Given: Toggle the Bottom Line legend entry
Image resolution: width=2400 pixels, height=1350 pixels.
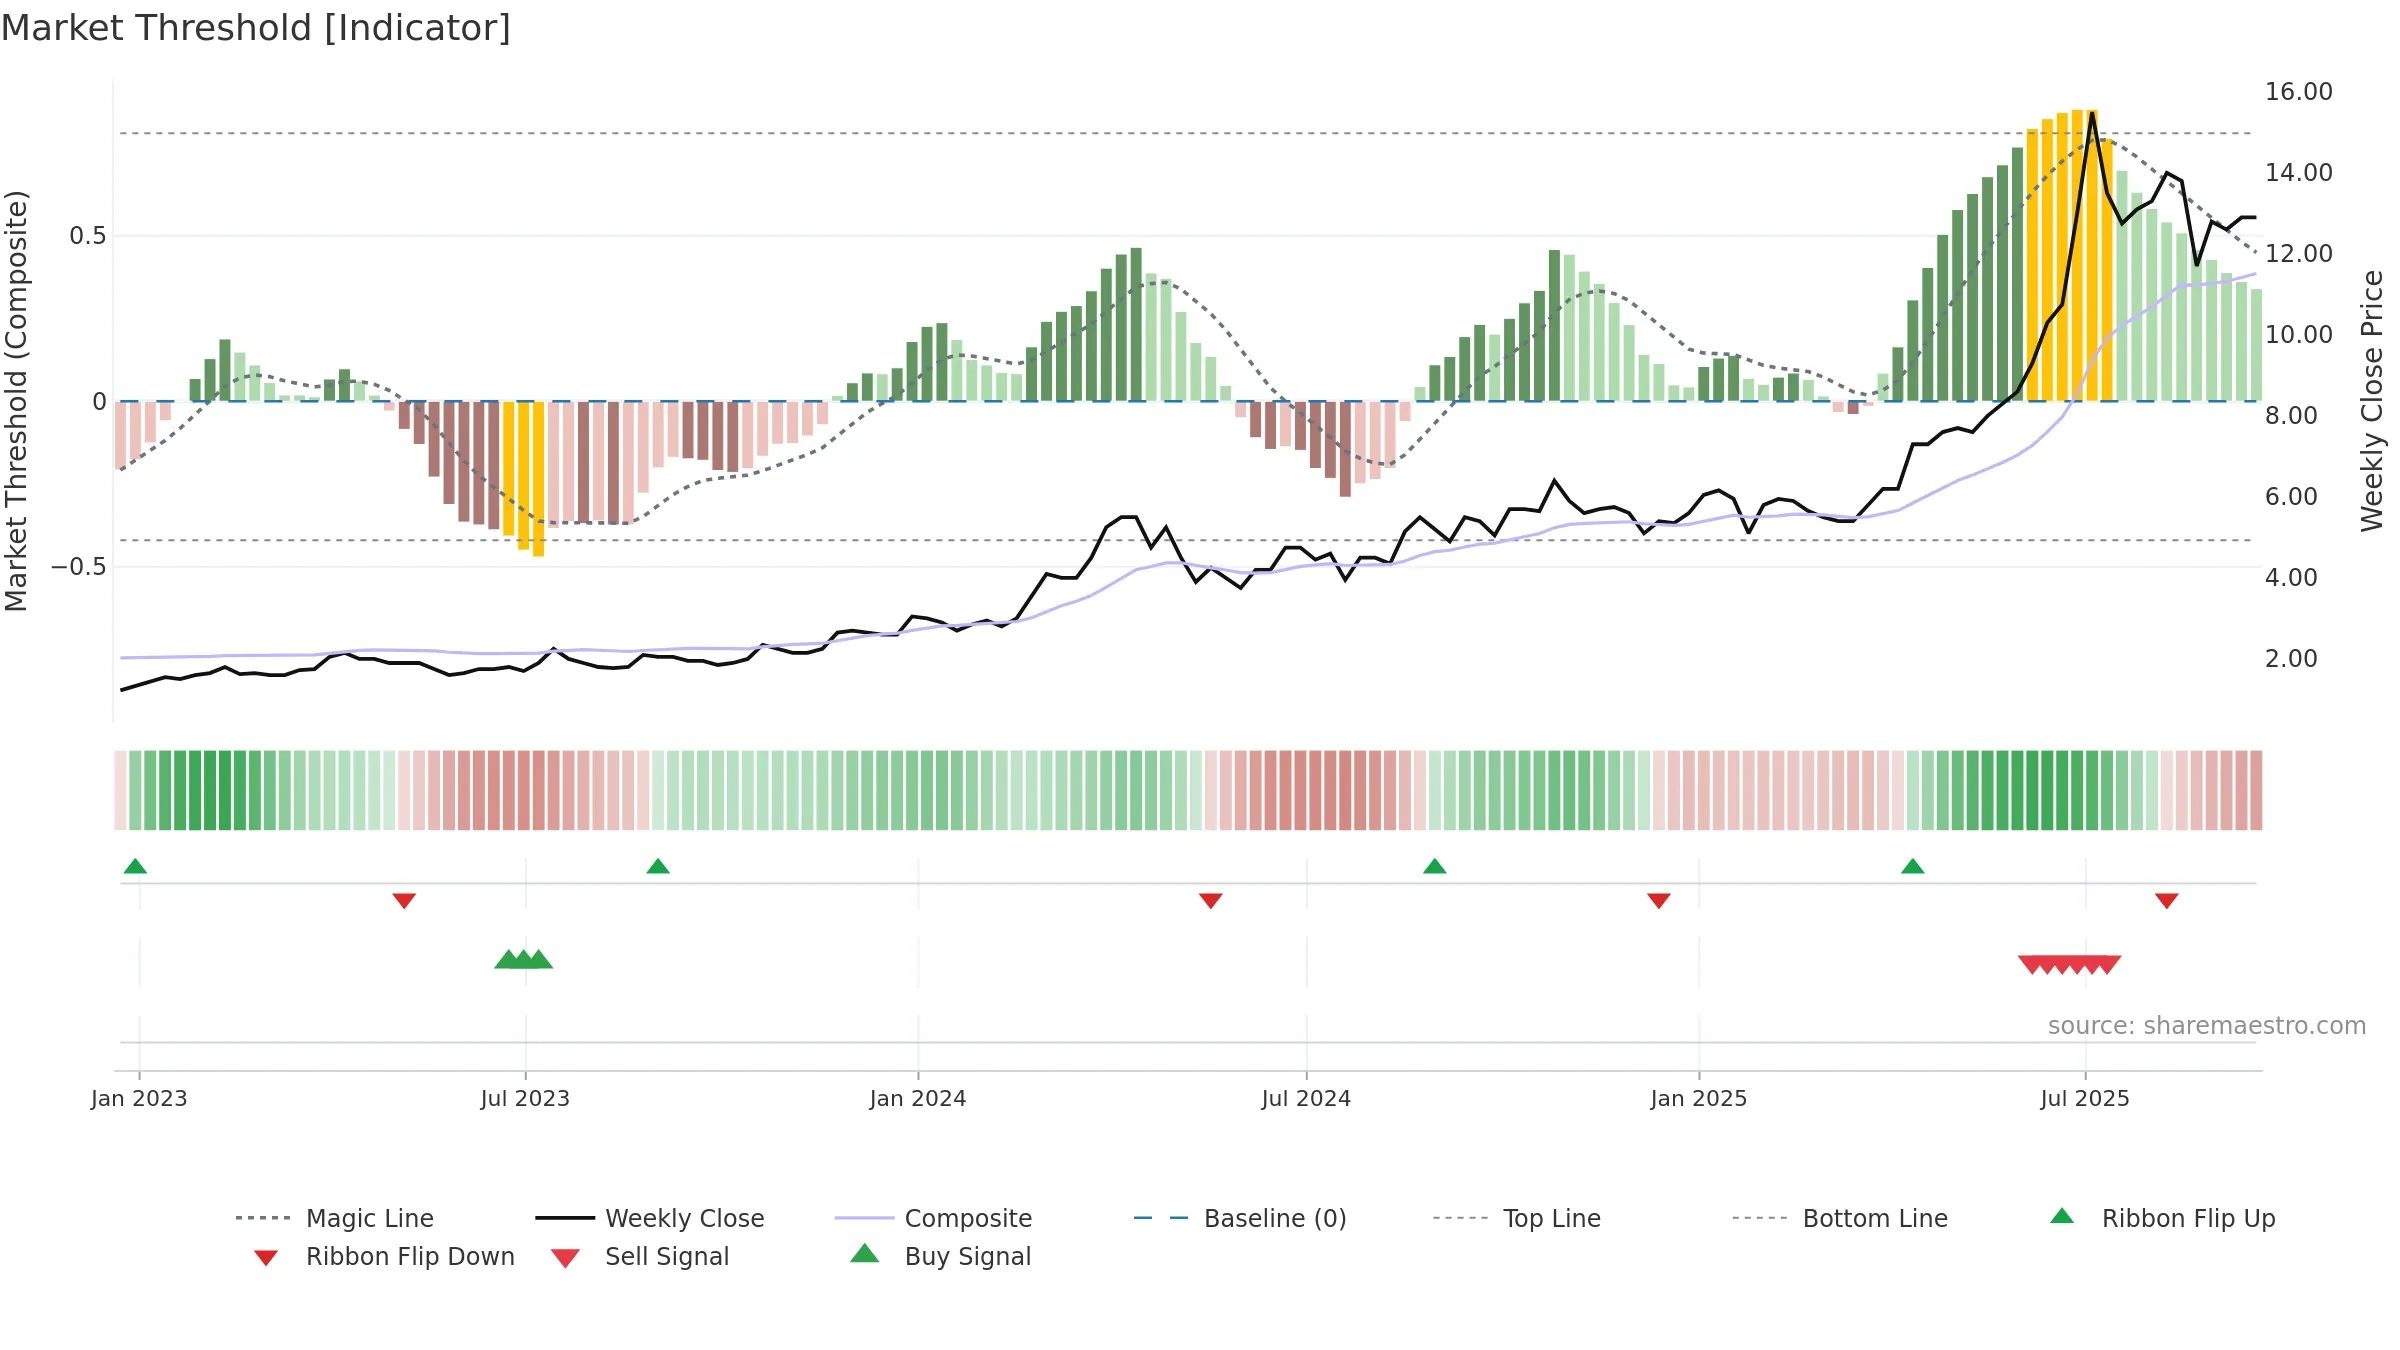Looking at the screenshot, I should [1840, 1218].
